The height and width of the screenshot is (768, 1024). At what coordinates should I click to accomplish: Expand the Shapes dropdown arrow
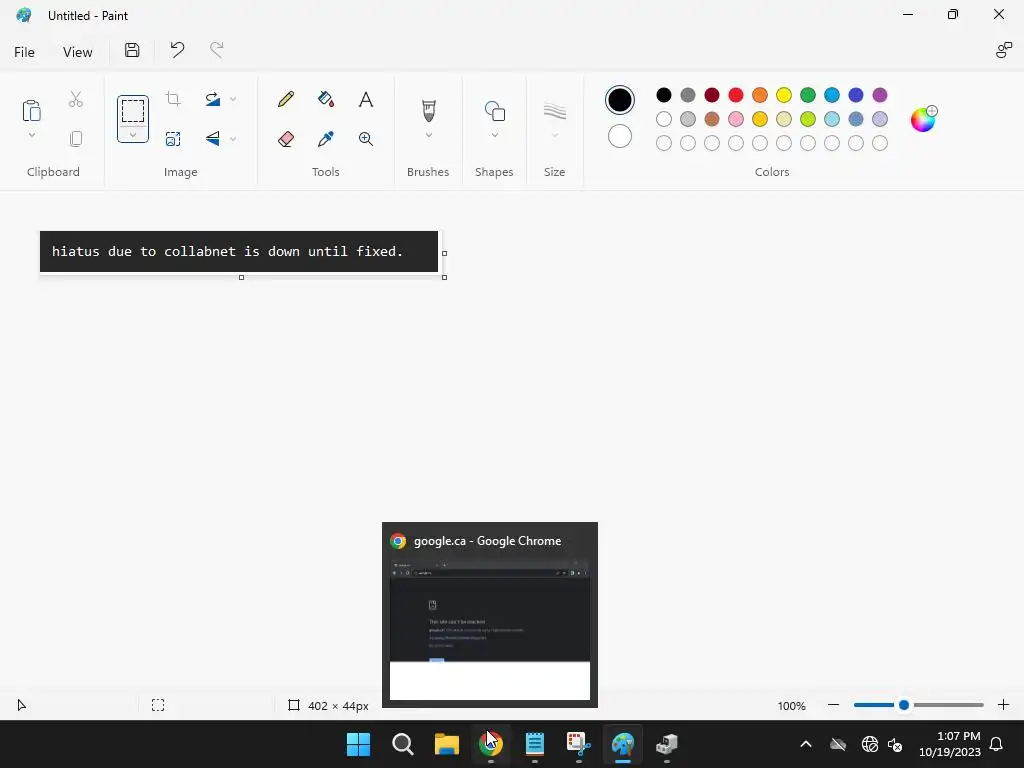(x=494, y=135)
